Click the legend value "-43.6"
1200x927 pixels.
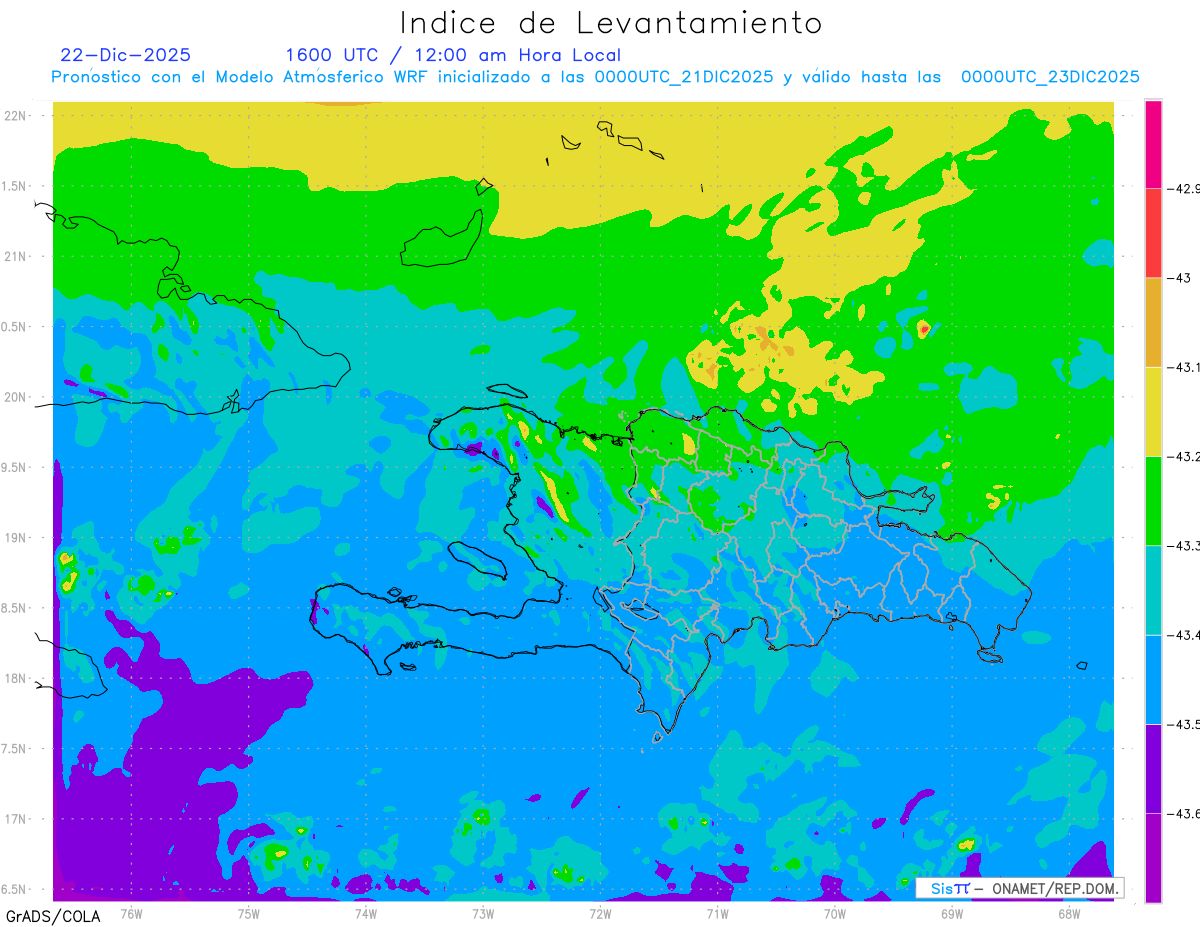tap(1184, 813)
